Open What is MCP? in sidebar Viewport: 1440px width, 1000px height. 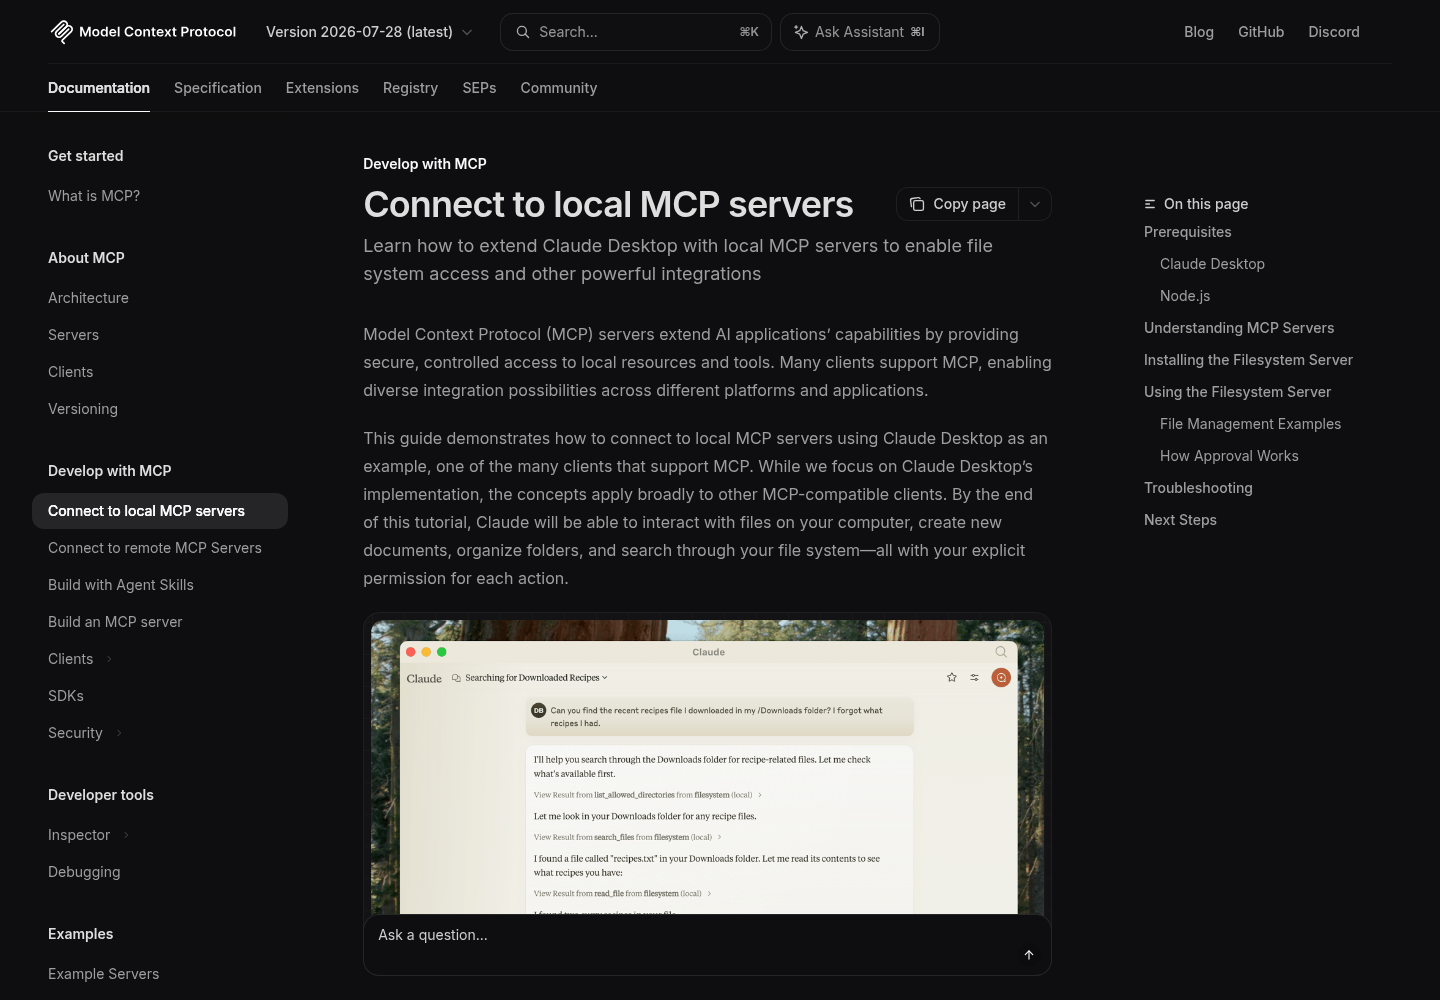(x=94, y=196)
